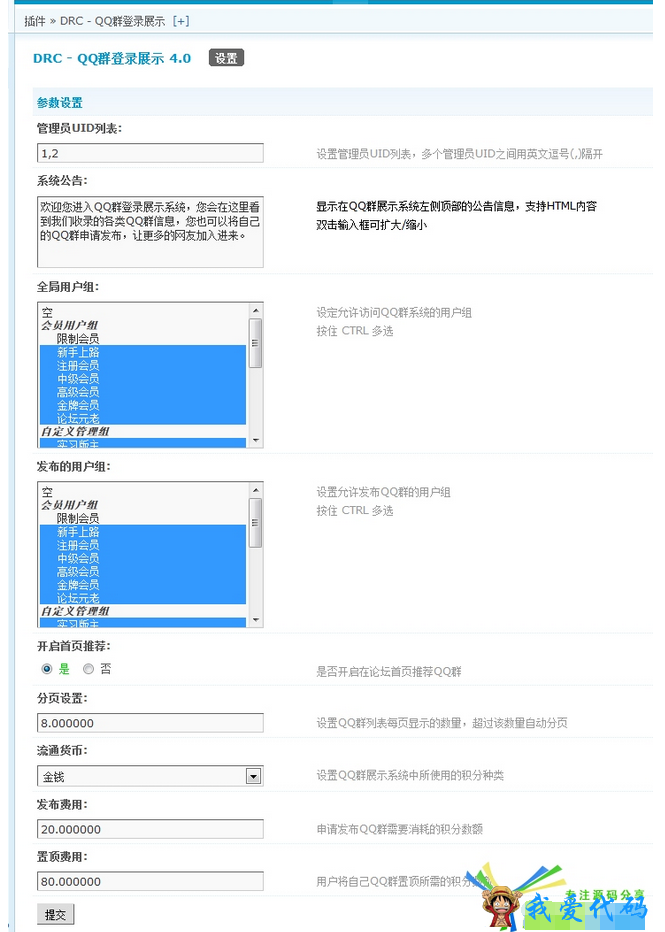Click up arrow of 全局用户组 scrollbar

256,310
